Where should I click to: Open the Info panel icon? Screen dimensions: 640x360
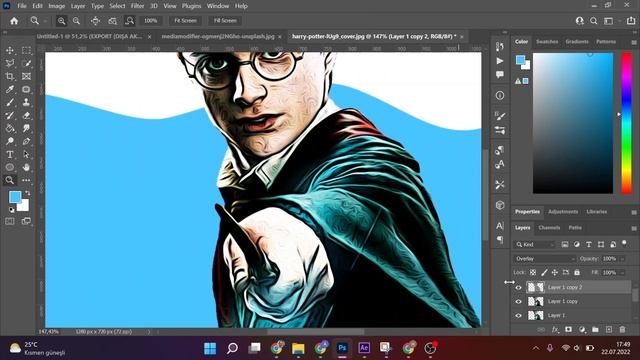click(500, 96)
